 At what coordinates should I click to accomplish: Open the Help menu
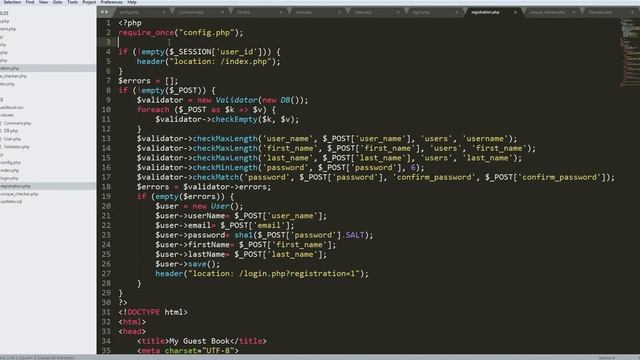click(x=132, y=2)
